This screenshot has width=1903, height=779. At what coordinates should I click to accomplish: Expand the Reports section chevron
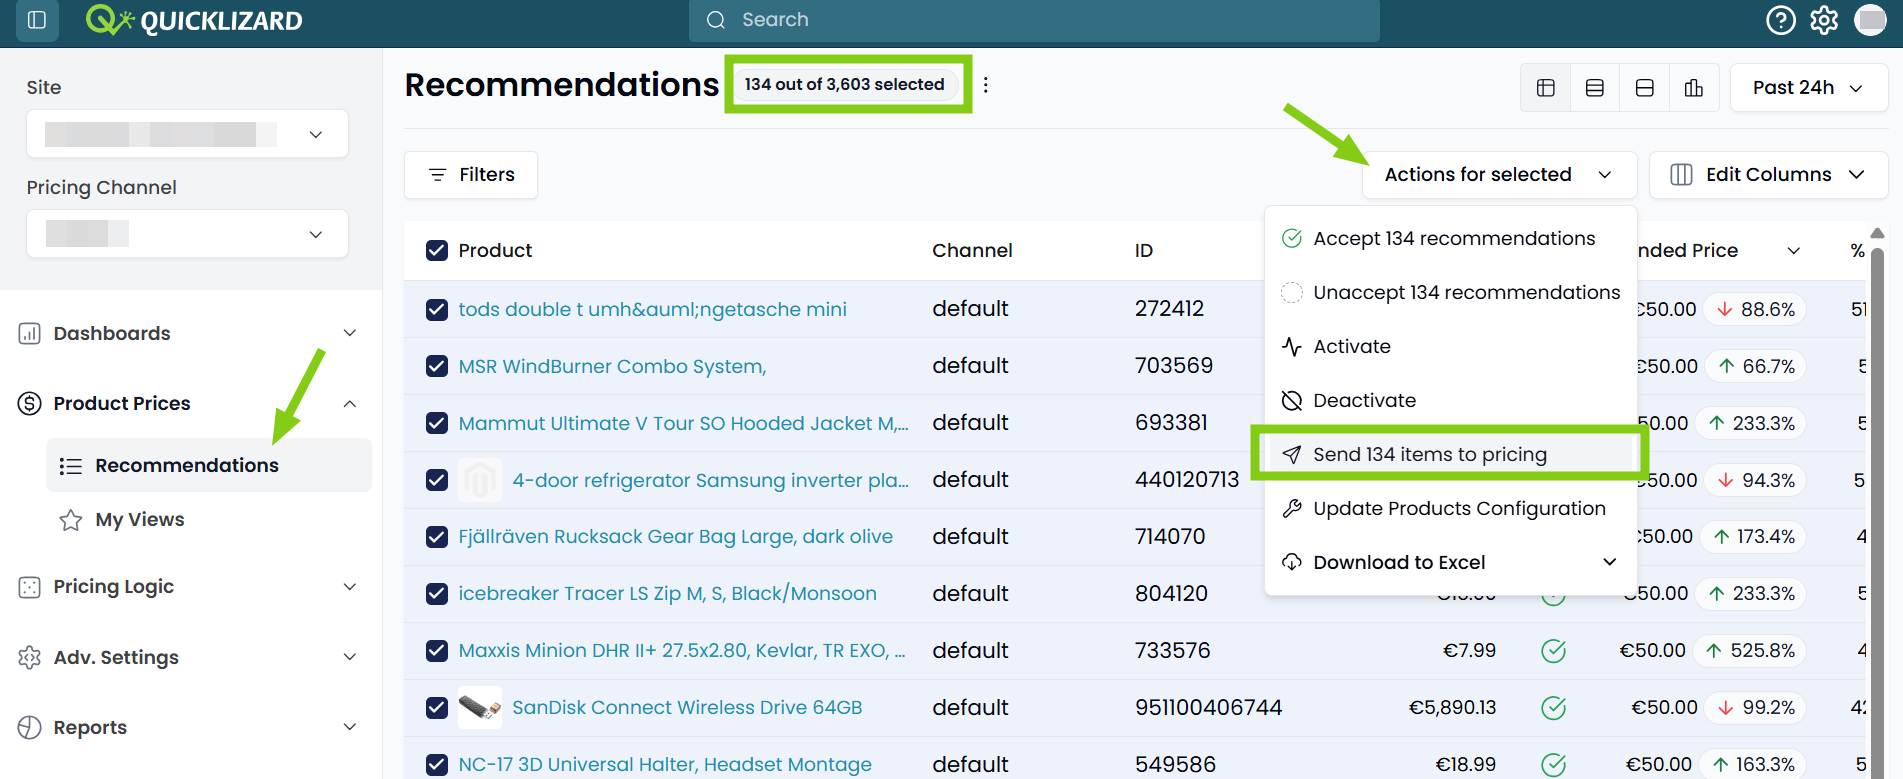[350, 727]
